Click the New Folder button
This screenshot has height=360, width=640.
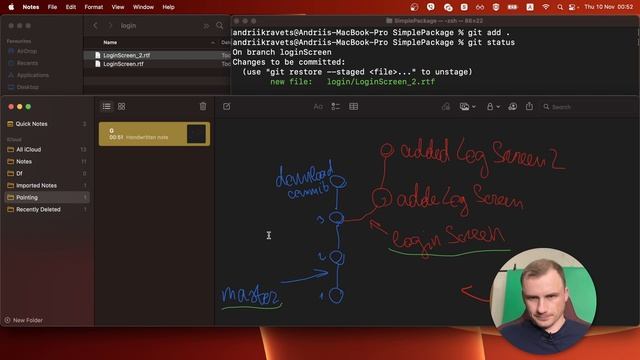click(24, 320)
